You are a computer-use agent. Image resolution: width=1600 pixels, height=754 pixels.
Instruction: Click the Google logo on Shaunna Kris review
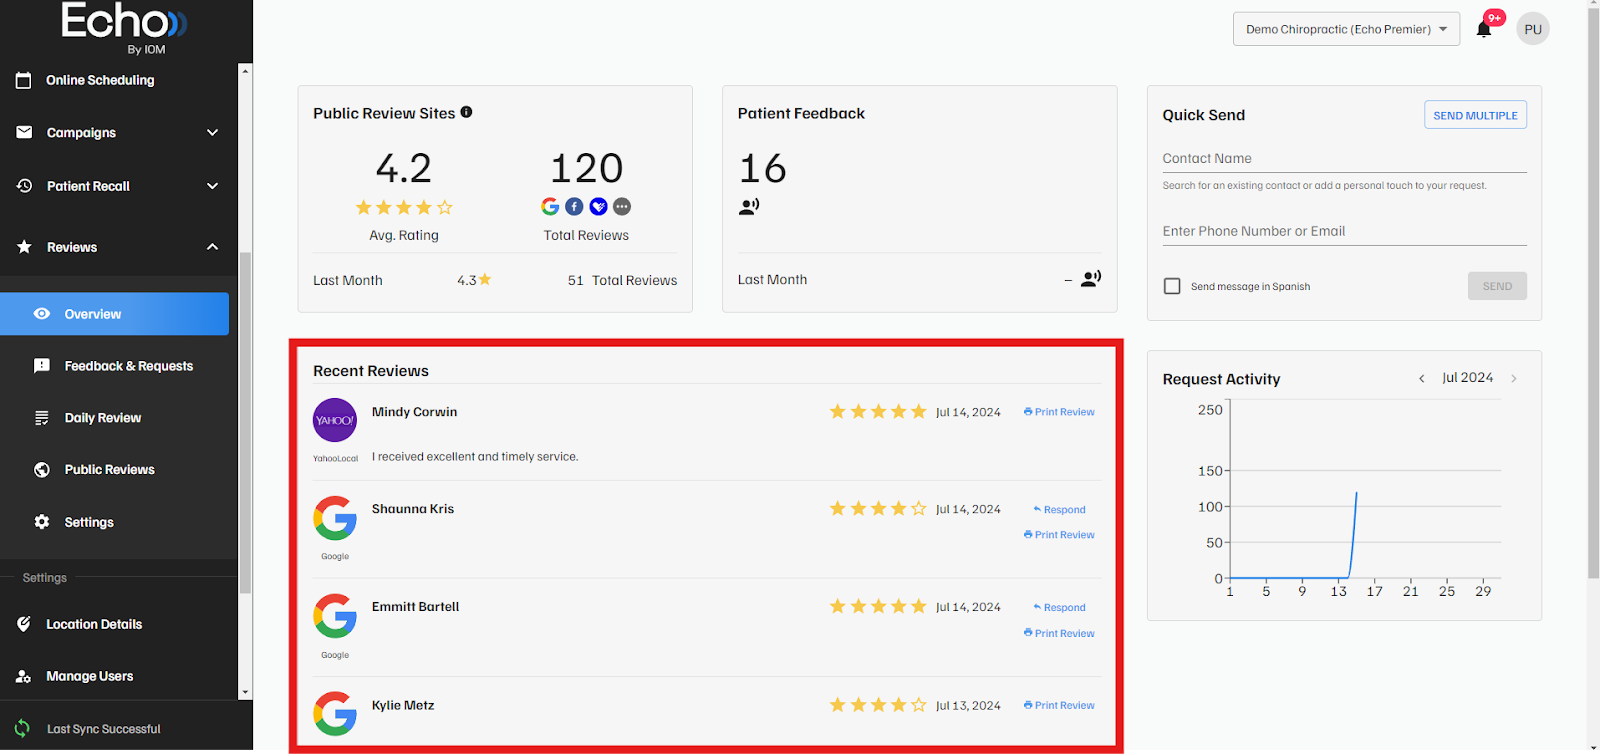click(x=335, y=518)
